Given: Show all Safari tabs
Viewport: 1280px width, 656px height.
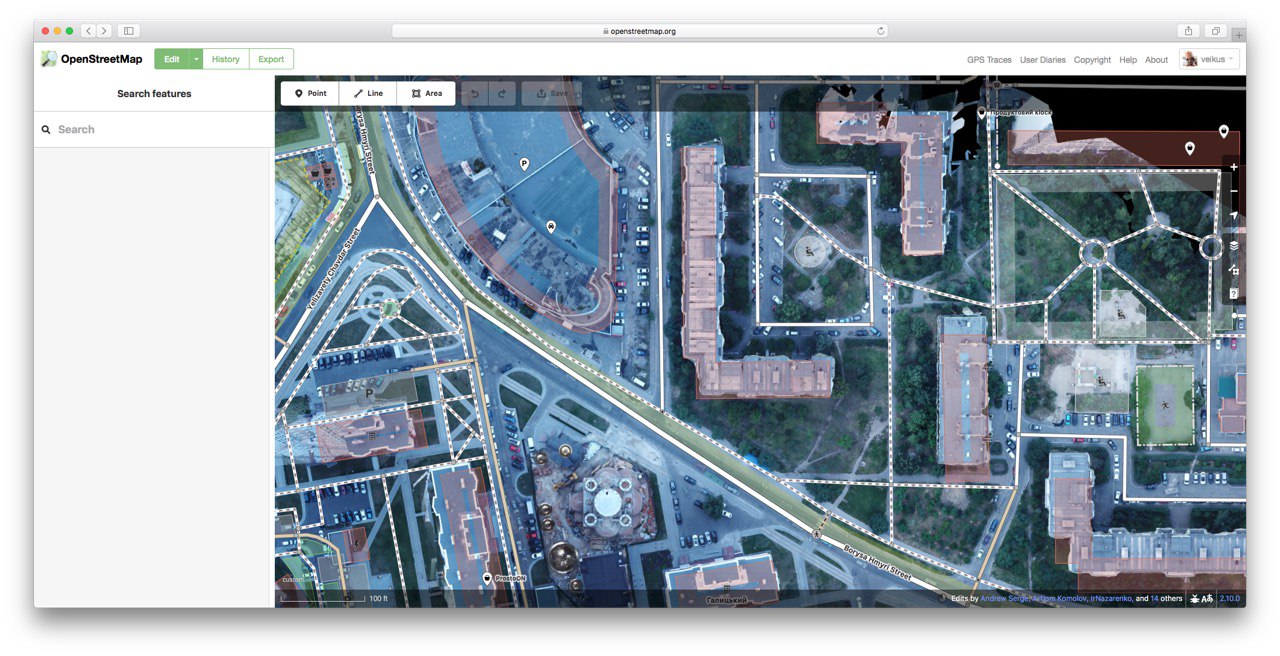Looking at the screenshot, I should [x=1217, y=31].
